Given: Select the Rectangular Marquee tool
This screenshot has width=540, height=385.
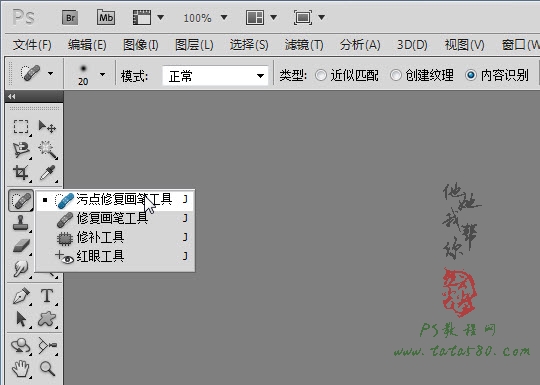Looking at the screenshot, I should point(21,127).
